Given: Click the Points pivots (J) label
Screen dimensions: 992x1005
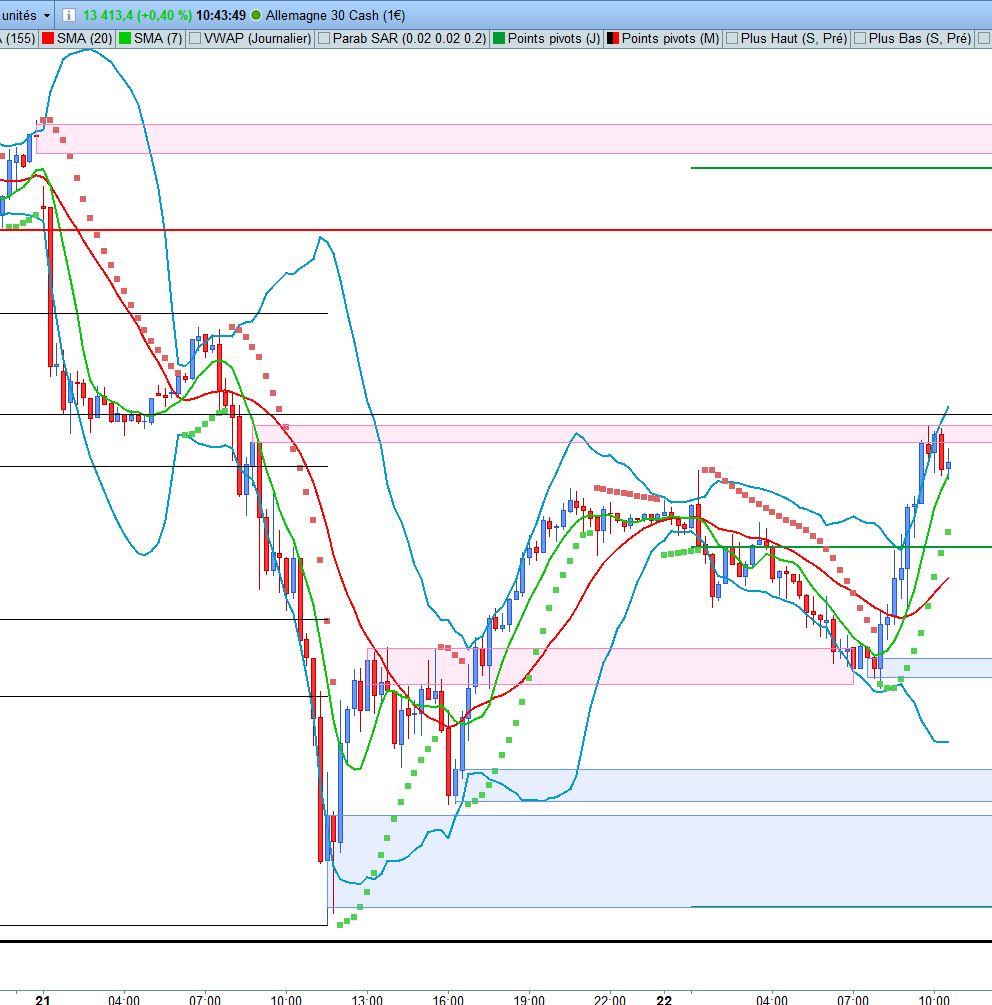Looking at the screenshot, I should (x=554, y=38).
